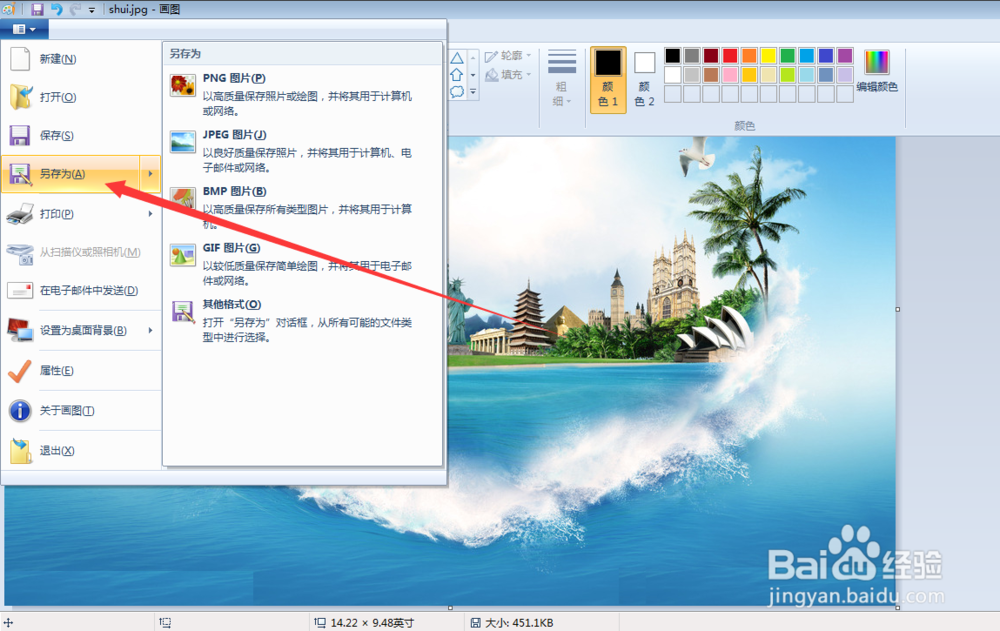Expand the shapes gallery with the double arrow
The image size is (1000, 631).
coord(473,92)
